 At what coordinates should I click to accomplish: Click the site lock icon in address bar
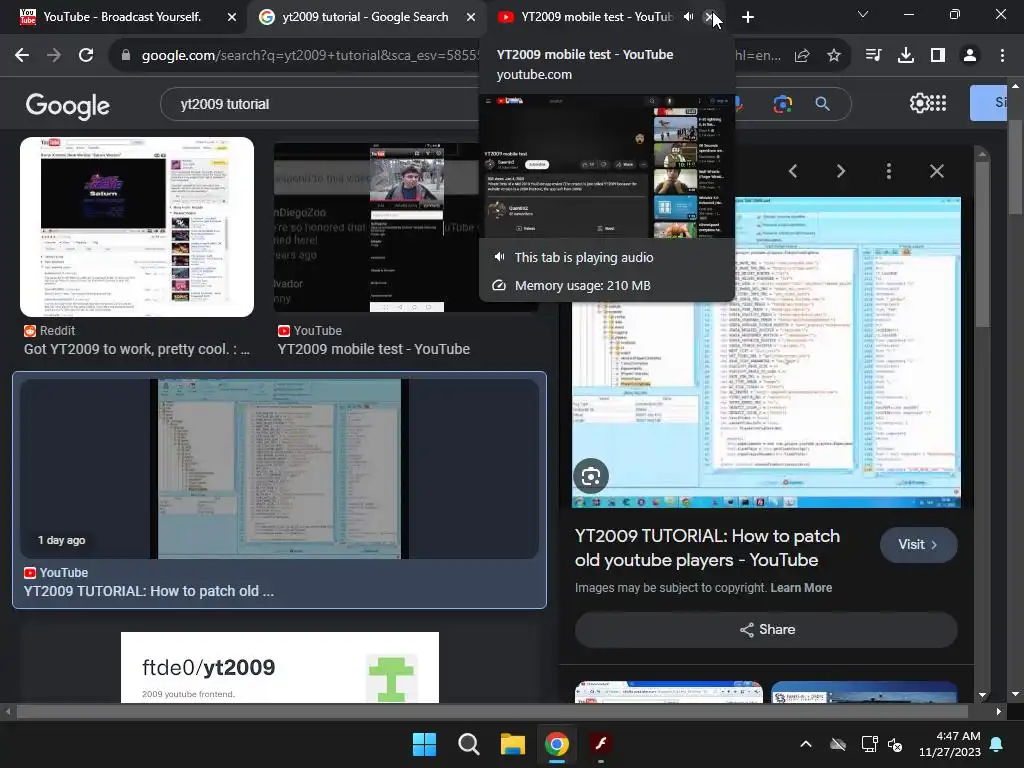[126, 56]
